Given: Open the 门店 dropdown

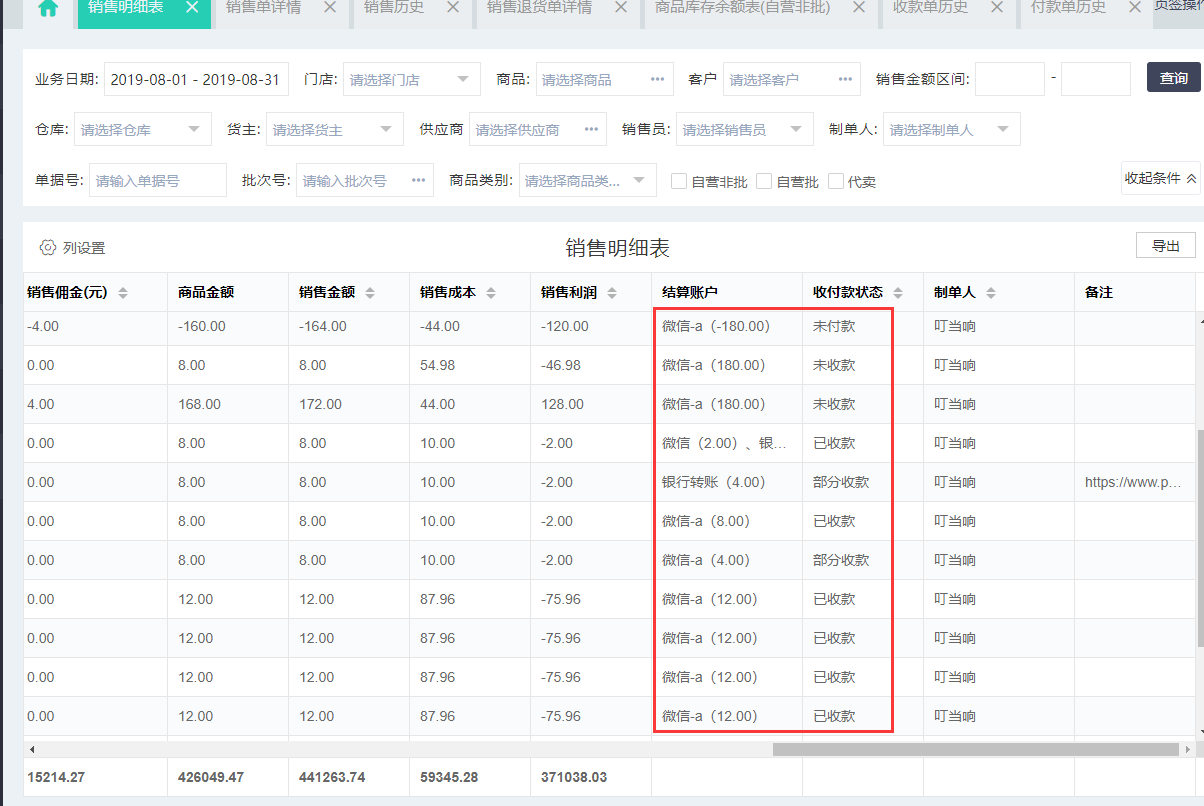Looking at the screenshot, I should tap(412, 79).
